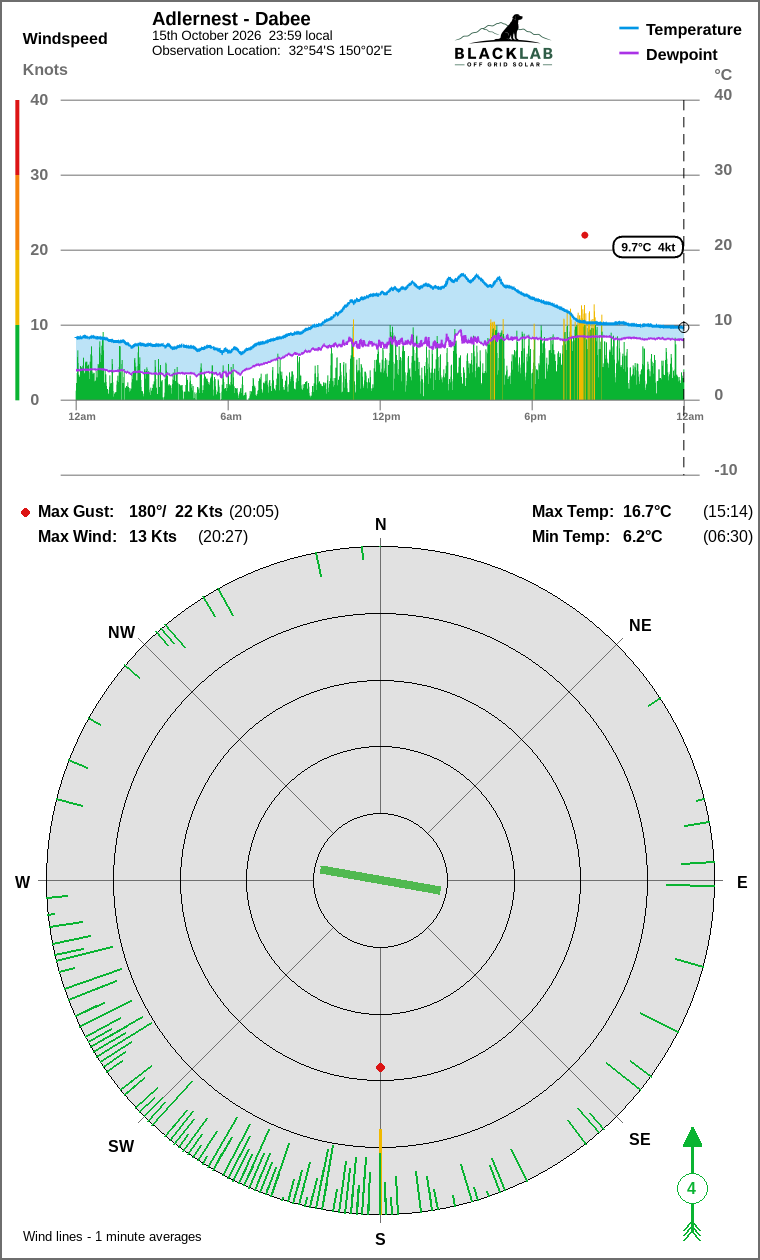This screenshot has width=760, height=1260.
Task: Click the orange gust line at compass south
Action: click(x=380, y=1140)
